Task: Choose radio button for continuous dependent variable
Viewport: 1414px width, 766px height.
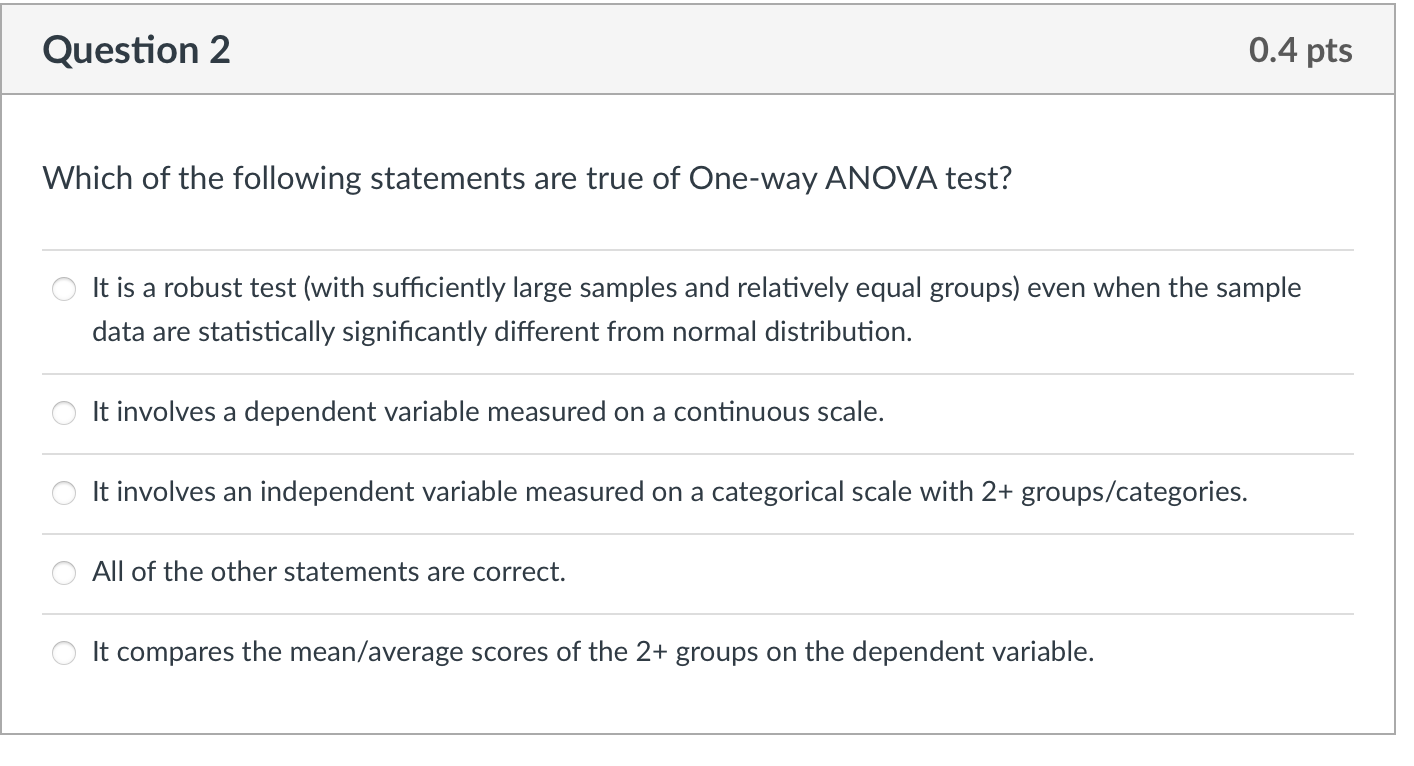Action: (x=64, y=413)
